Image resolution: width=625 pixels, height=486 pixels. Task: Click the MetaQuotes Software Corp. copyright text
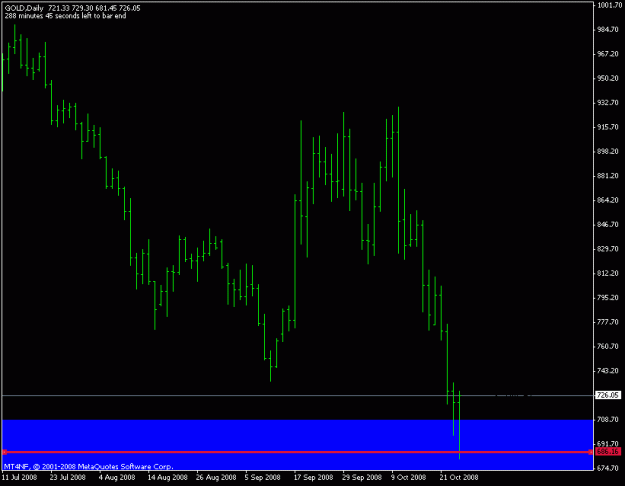88,466
